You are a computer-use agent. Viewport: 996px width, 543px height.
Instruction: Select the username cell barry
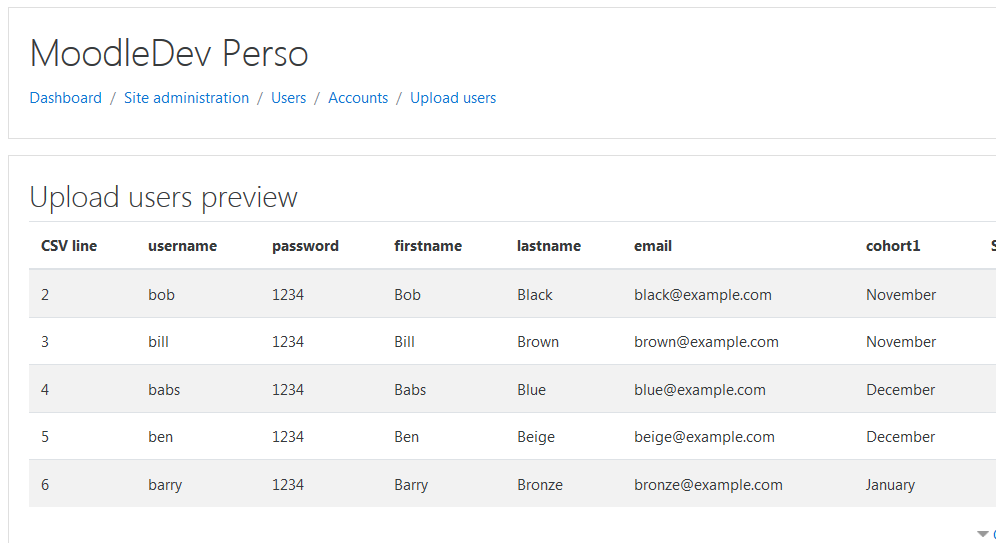(165, 485)
